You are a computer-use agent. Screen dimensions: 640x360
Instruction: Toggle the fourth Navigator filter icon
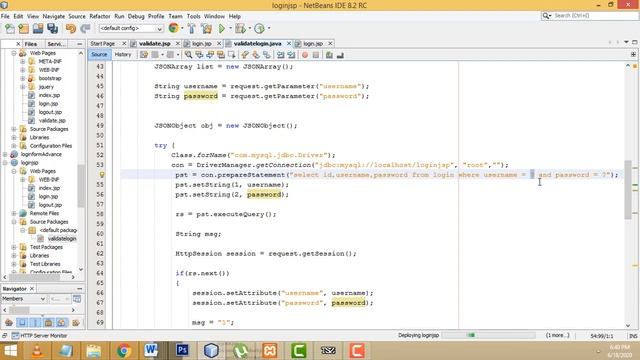click(48, 323)
